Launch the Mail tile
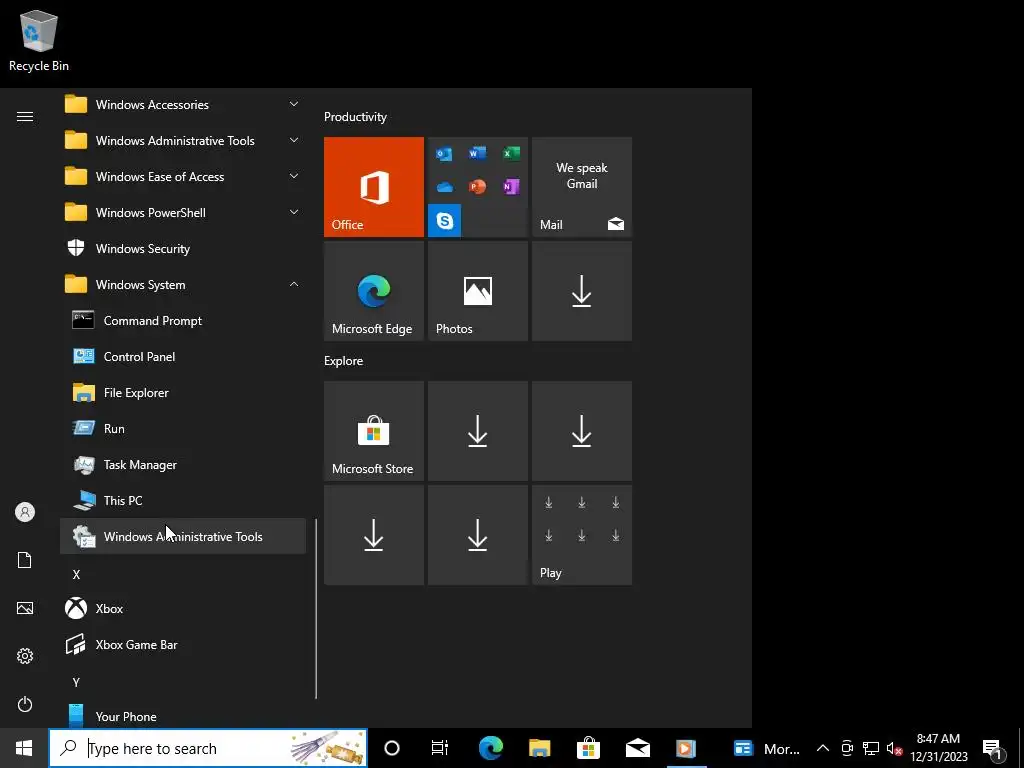Screen dimensions: 1024x768 (582, 187)
